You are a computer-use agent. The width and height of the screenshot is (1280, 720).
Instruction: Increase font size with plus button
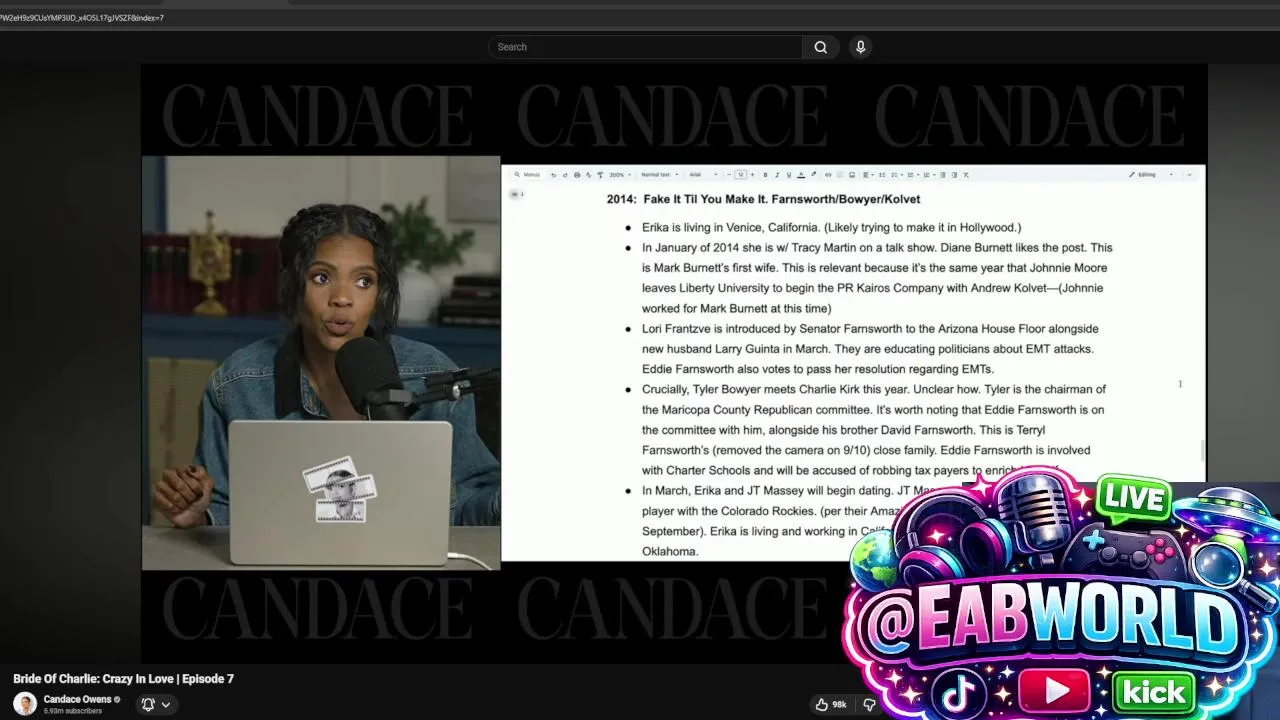point(752,175)
